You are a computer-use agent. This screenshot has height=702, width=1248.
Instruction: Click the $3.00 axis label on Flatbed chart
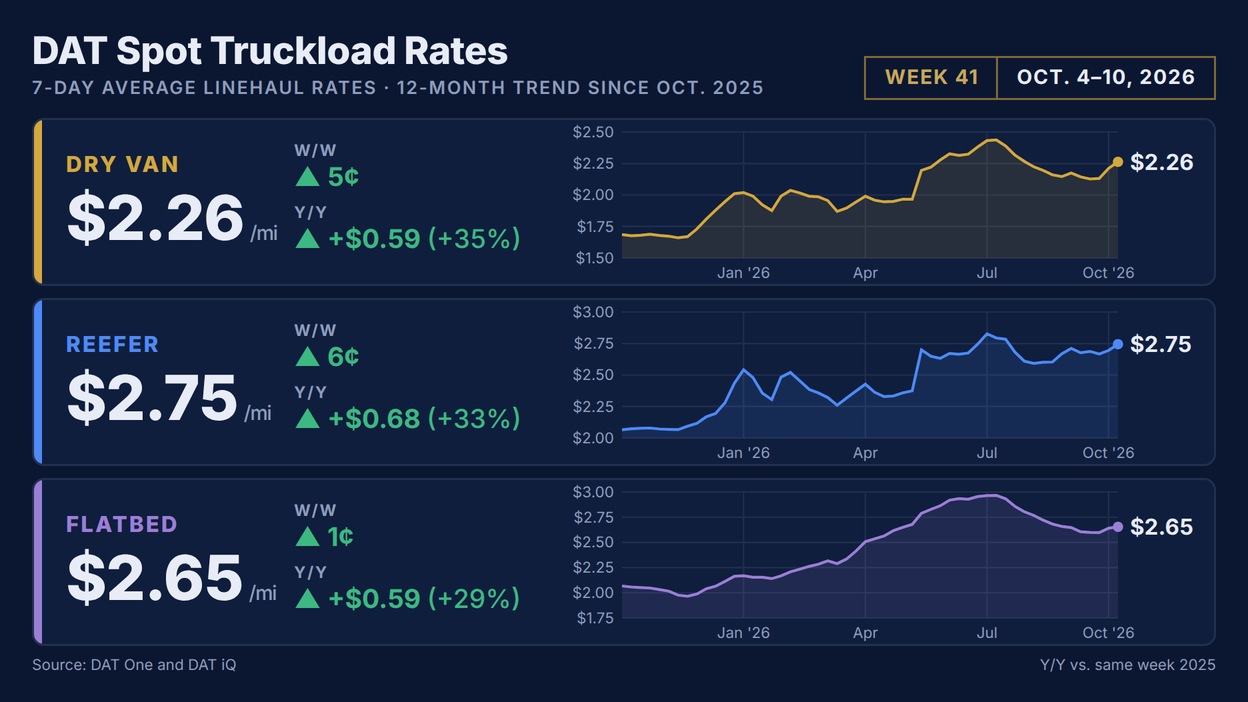[593, 492]
